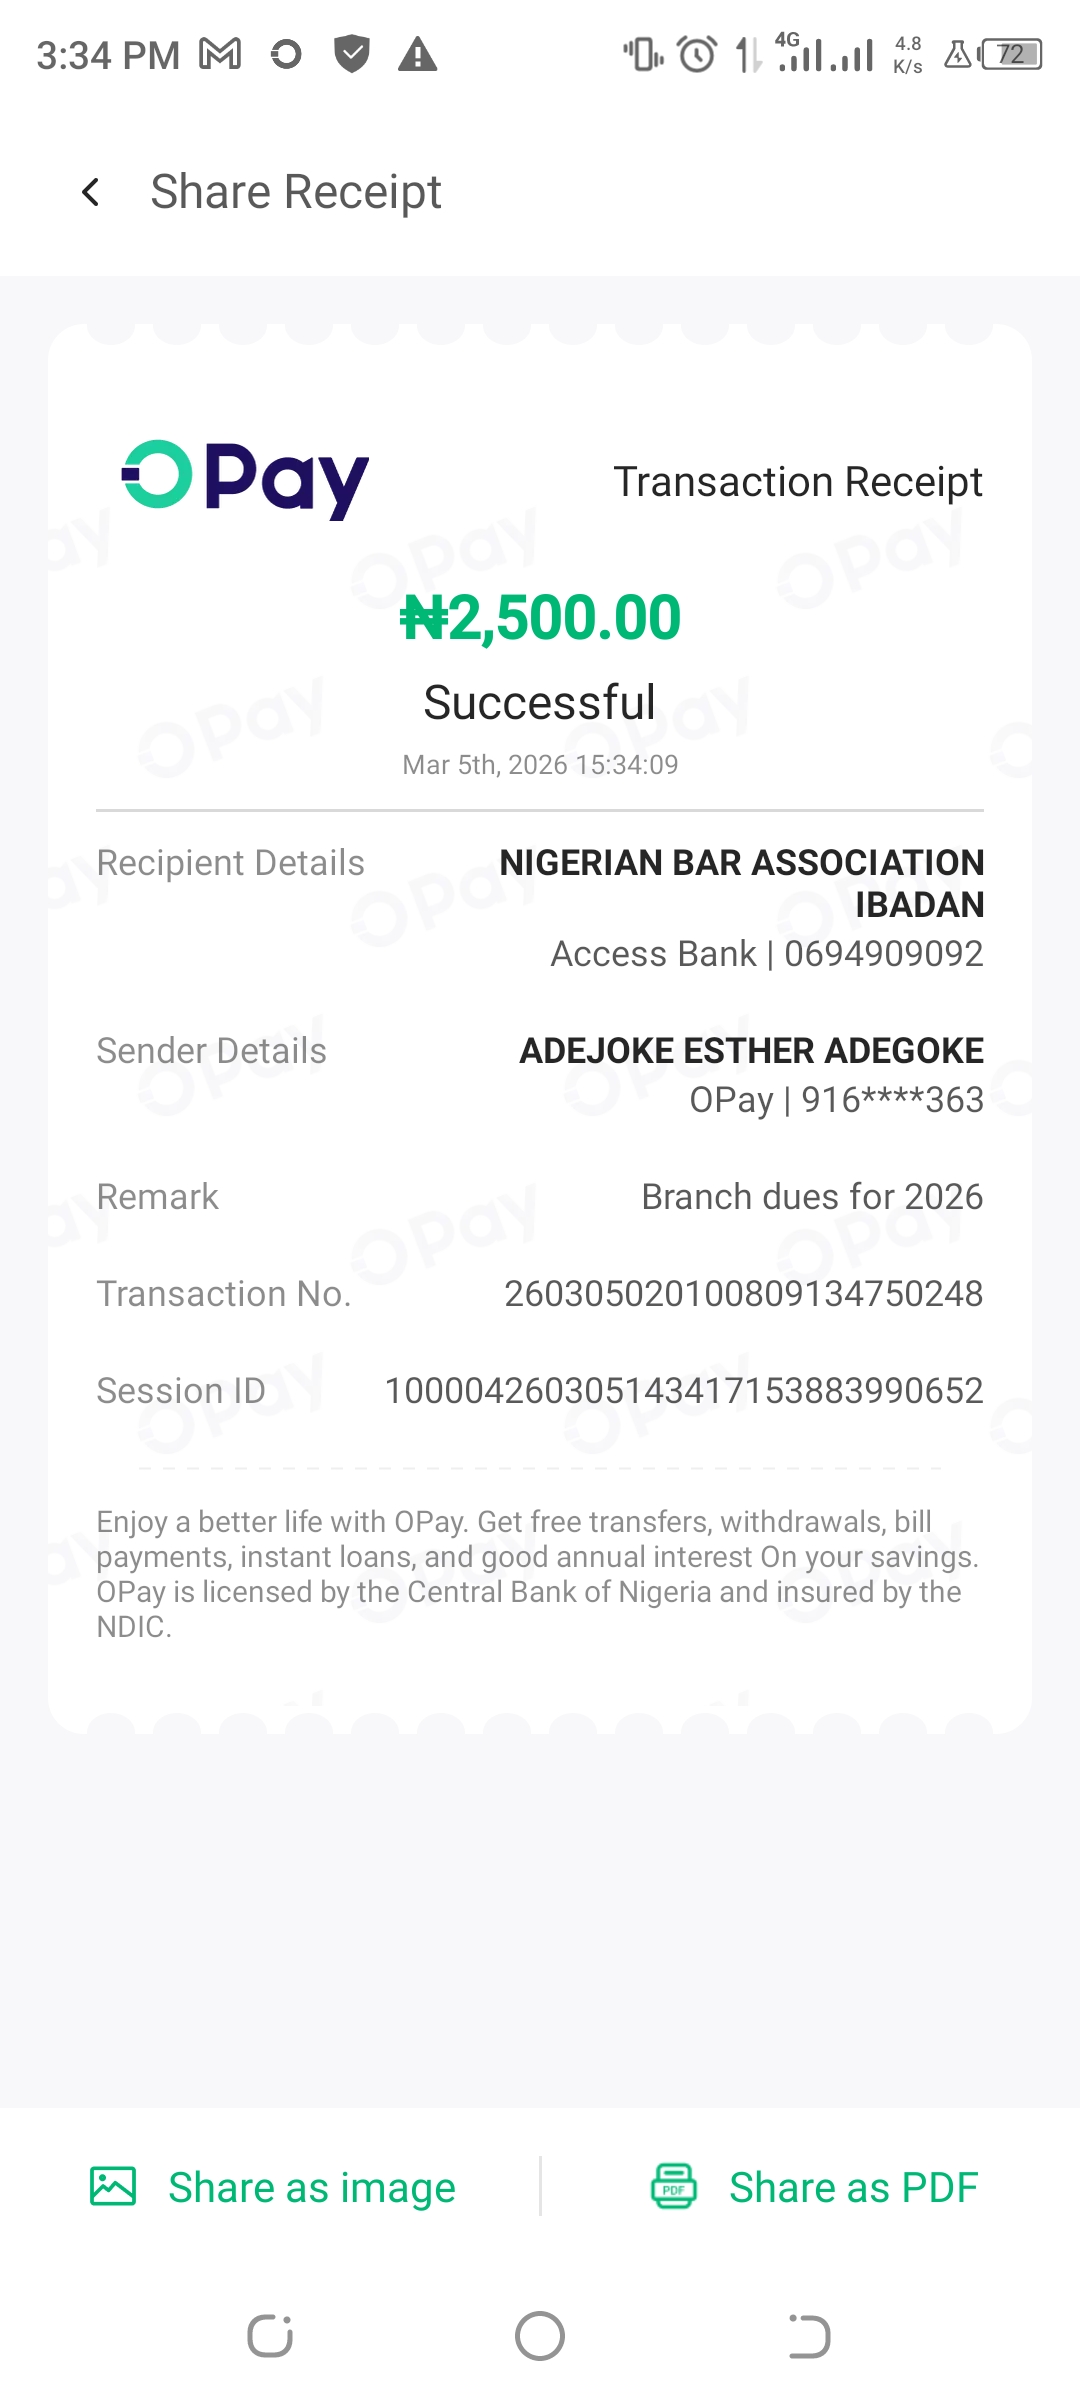Tap the transaction number value
The height and width of the screenshot is (2408, 1080).
pos(743,1294)
